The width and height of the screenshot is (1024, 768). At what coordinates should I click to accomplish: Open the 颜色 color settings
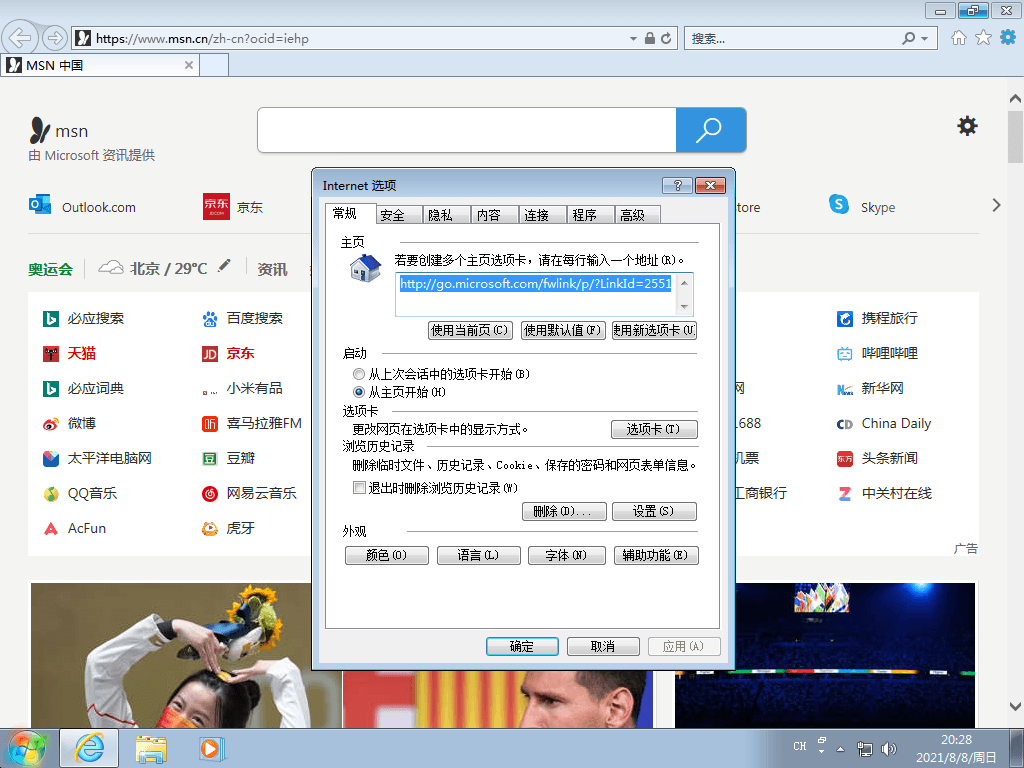point(386,555)
